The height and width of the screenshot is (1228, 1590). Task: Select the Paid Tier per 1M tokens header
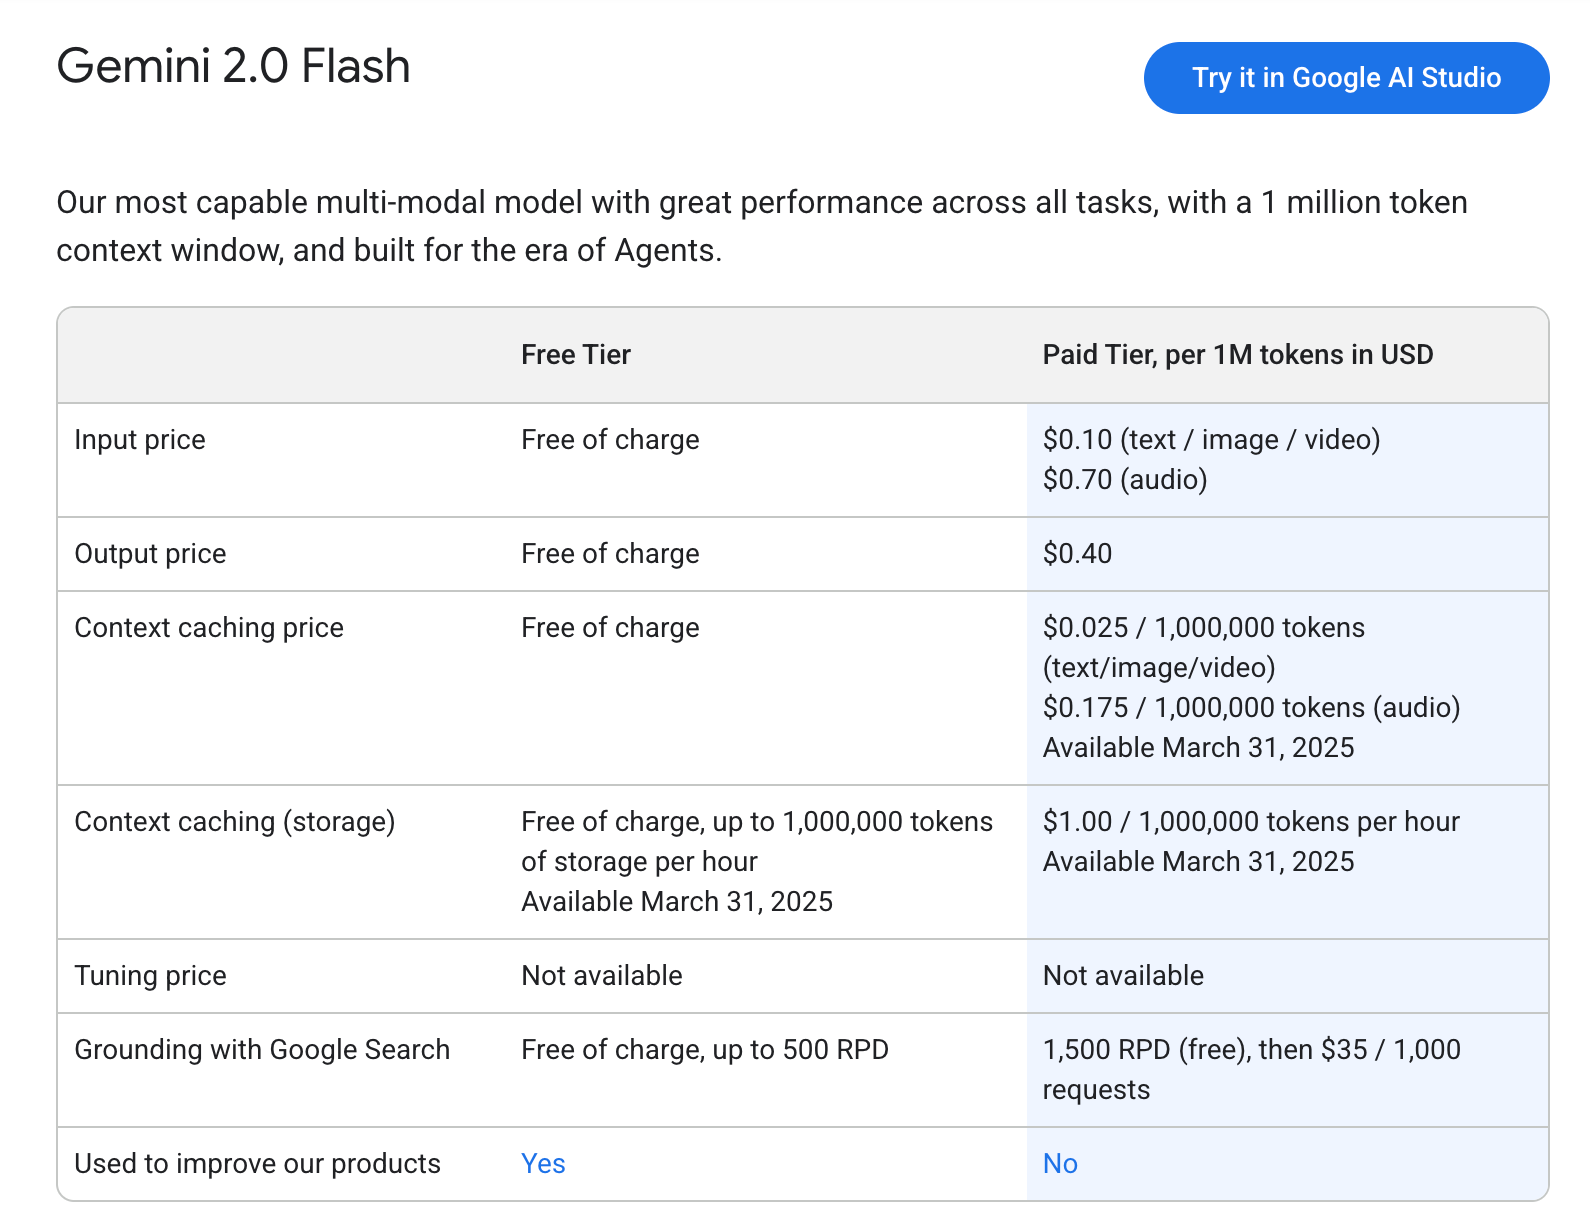tap(1237, 355)
